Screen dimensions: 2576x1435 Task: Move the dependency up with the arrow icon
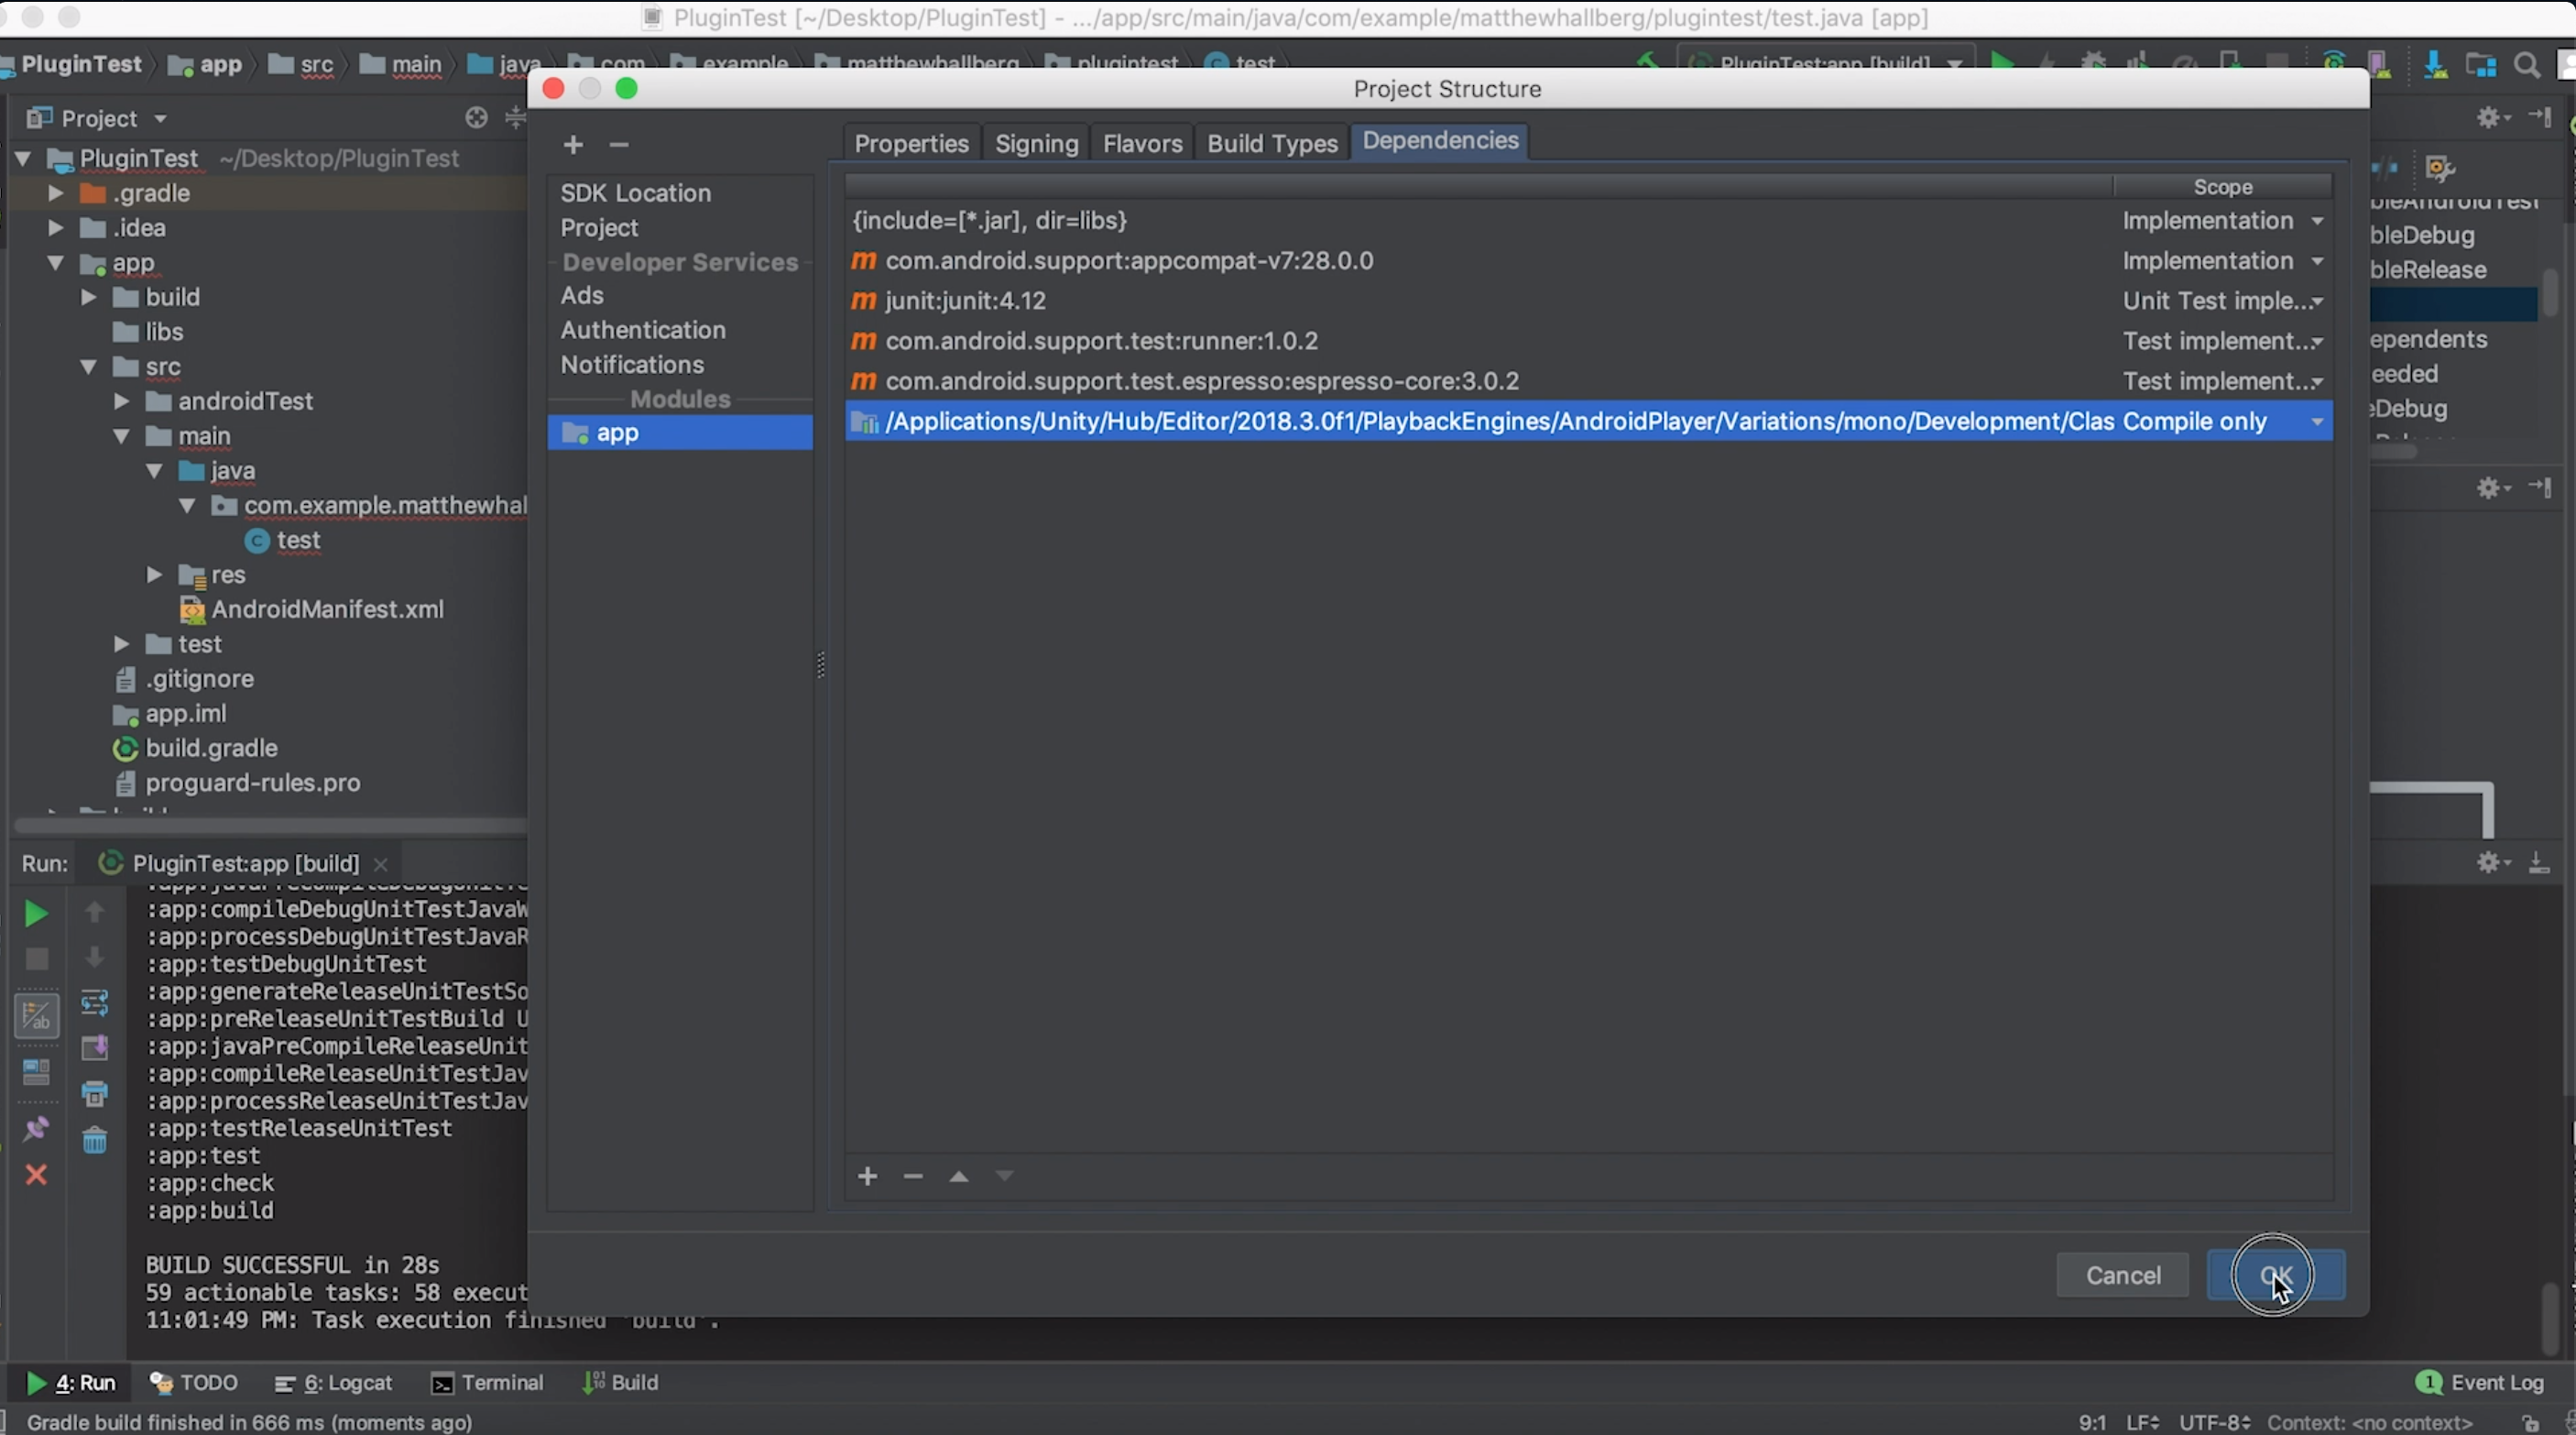coord(959,1176)
